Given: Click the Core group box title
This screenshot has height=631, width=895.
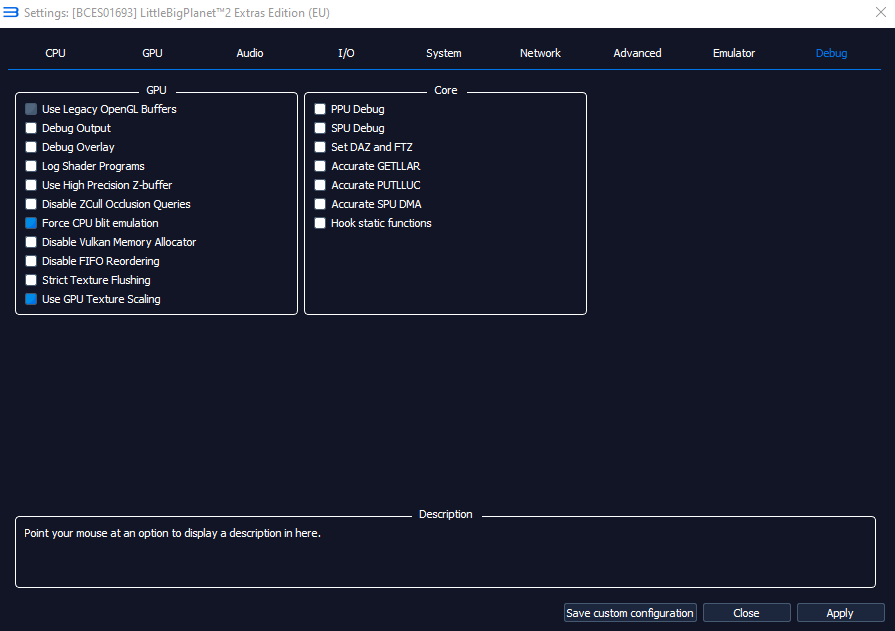Looking at the screenshot, I should pyautogui.click(x=446, y=90).
